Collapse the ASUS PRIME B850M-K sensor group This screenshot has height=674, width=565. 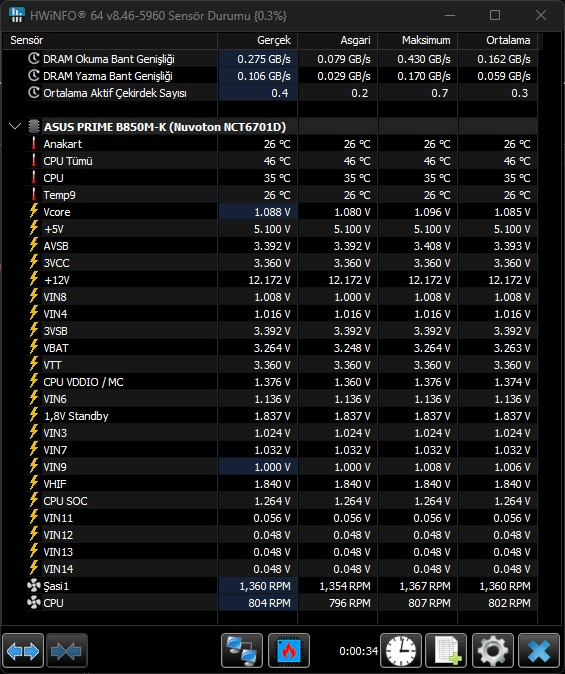[15, 127]
